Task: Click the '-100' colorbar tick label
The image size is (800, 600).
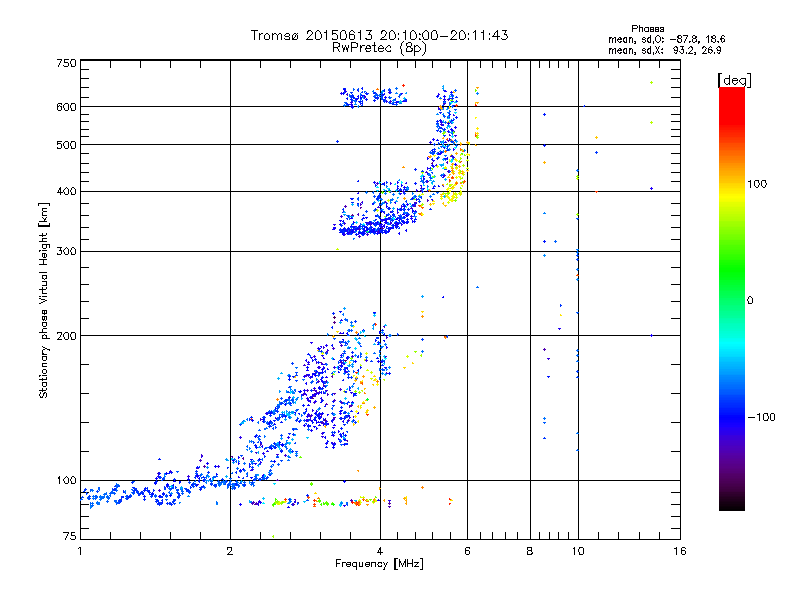Action: pyautogui.click(x=761, y=417)
